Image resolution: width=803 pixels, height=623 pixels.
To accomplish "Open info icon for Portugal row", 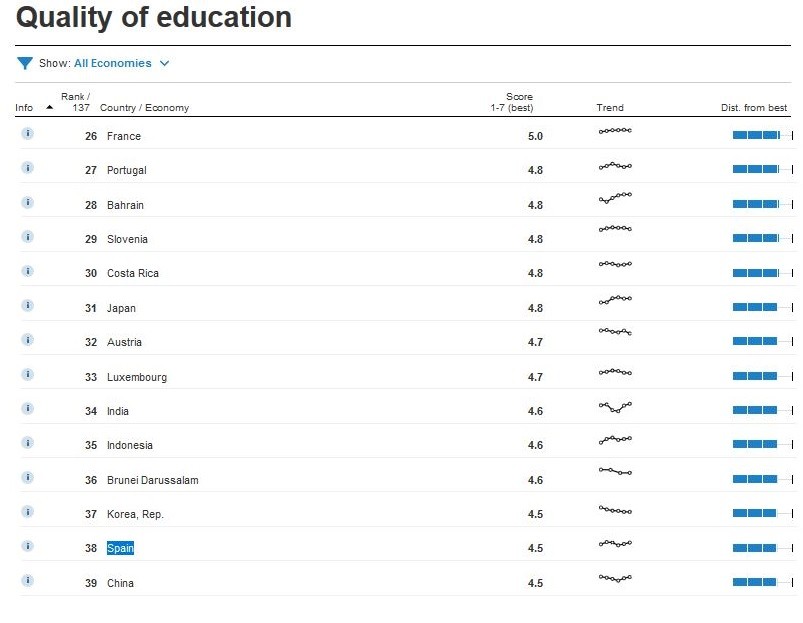I will tap(27, 168).
